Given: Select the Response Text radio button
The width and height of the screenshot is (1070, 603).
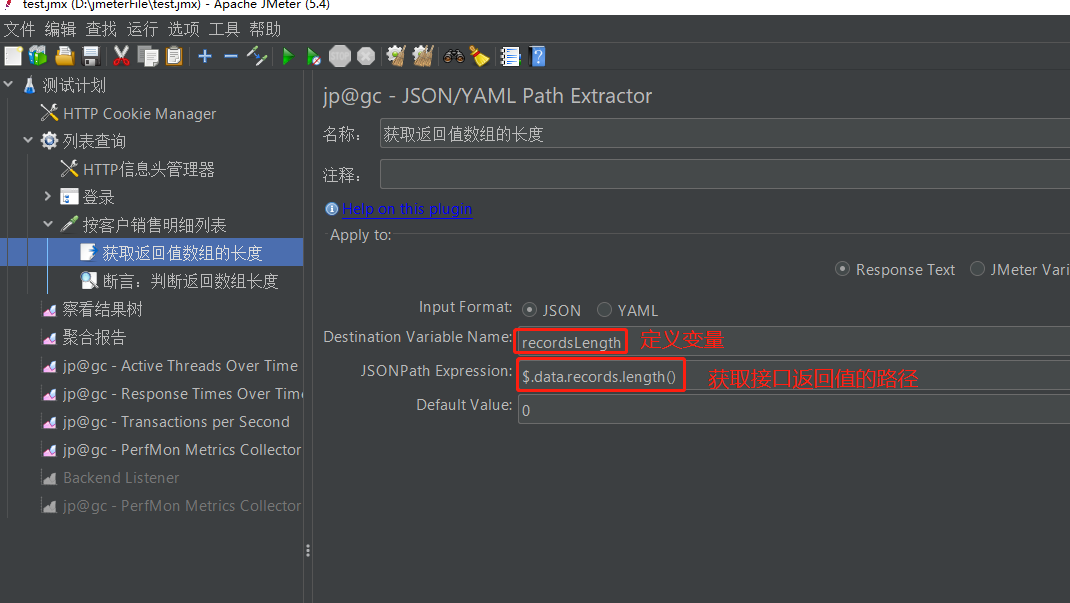Looking at the screenshot, I should pos(843,269).
